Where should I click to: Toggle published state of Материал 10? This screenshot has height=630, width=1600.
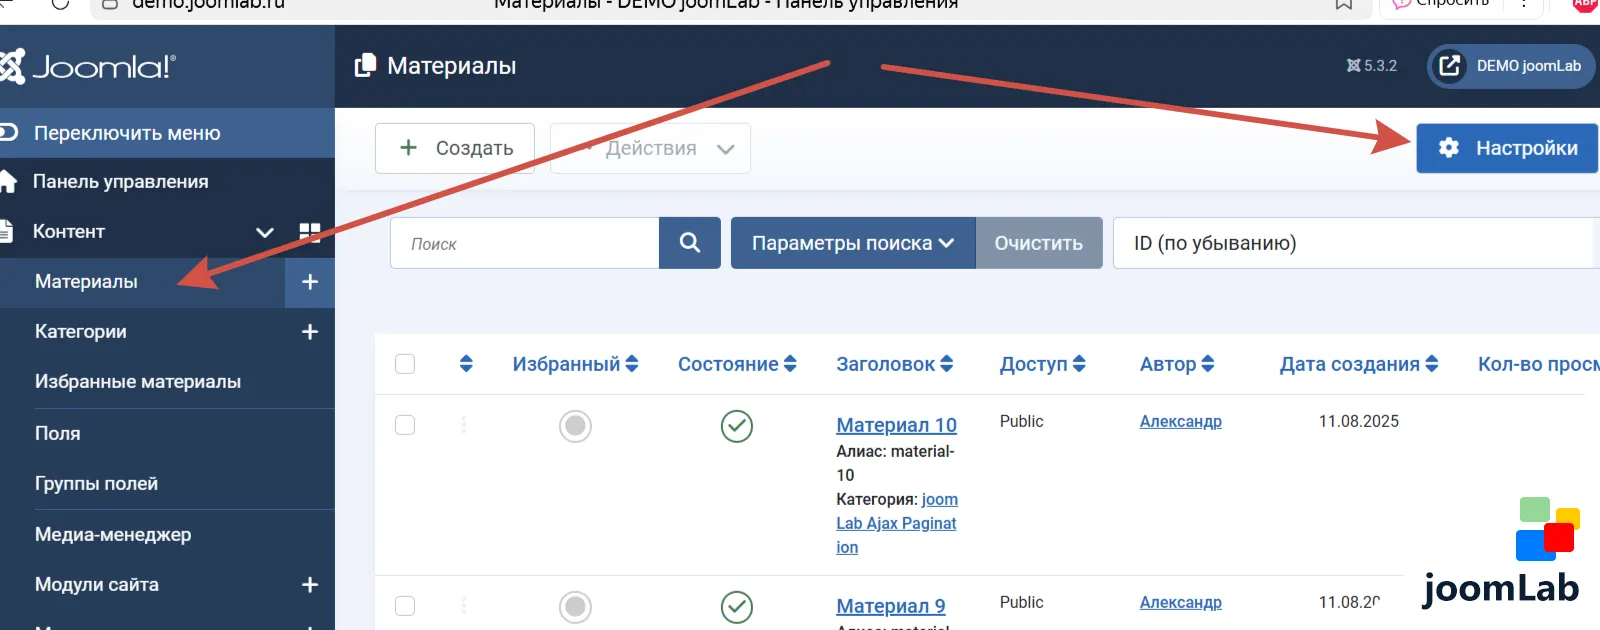click(737, 426)
